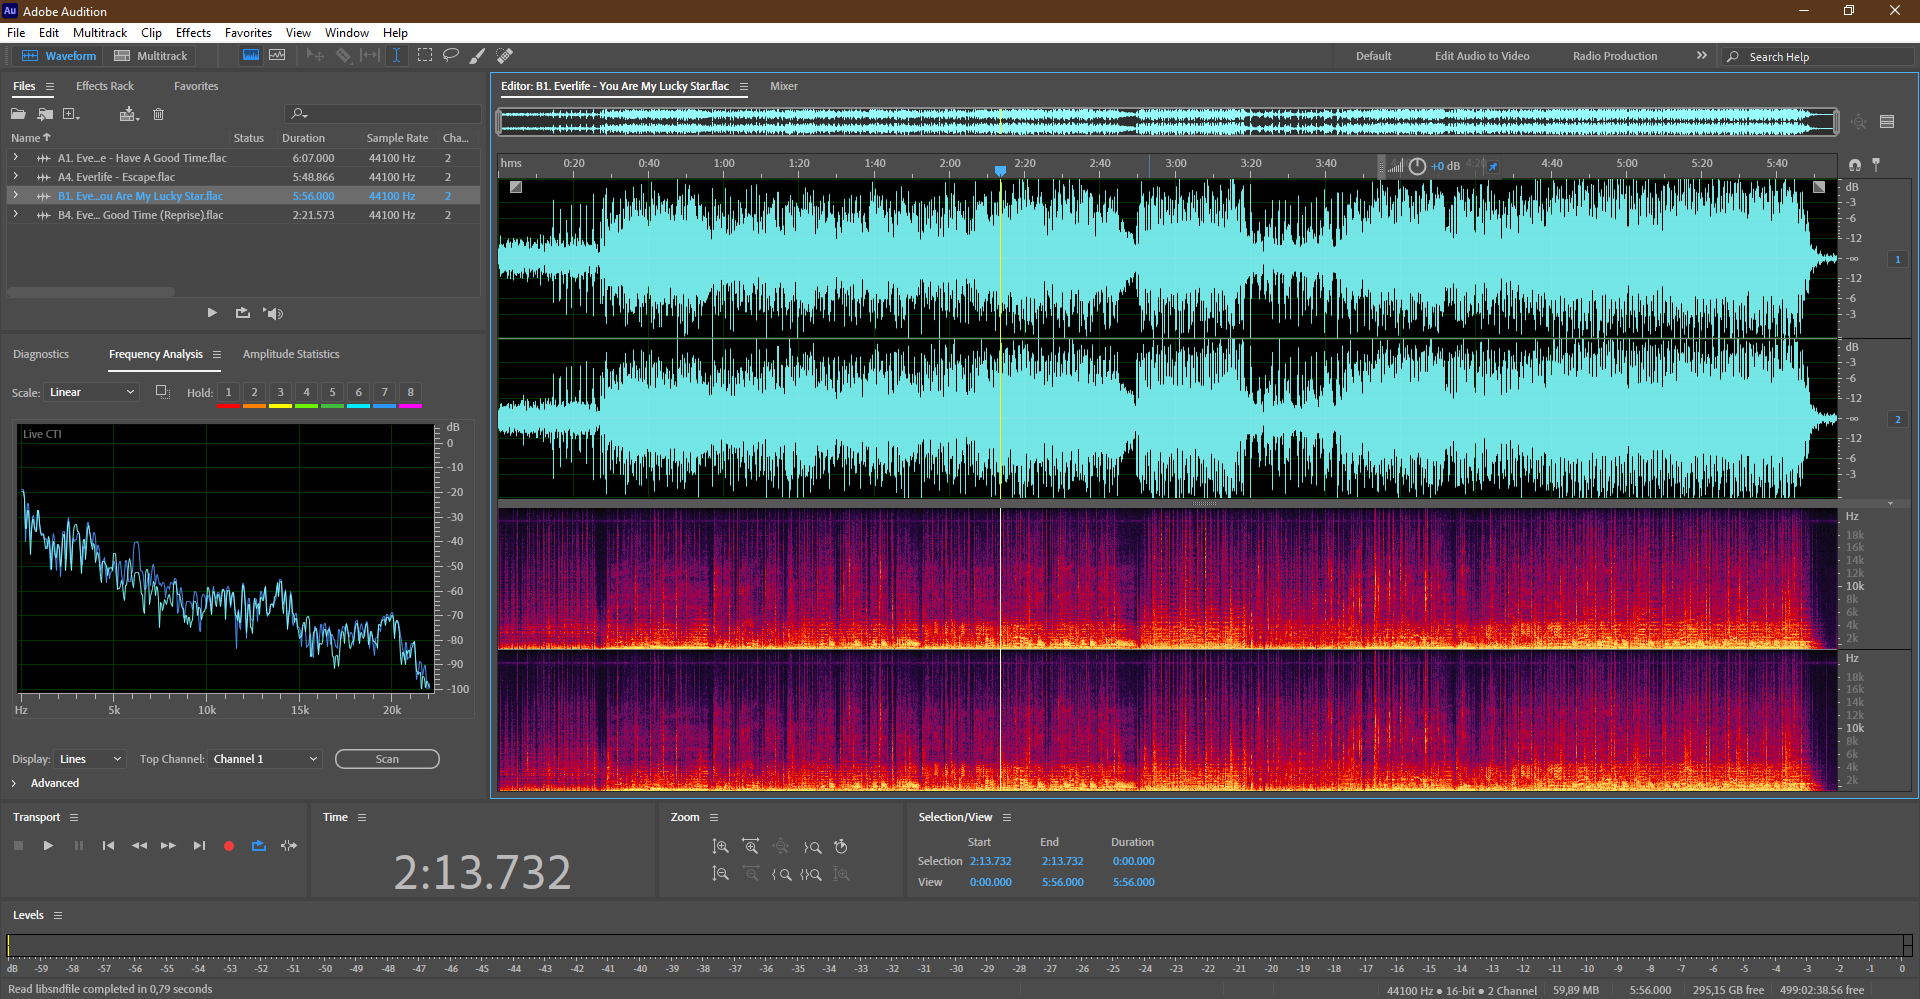
Task: Click the Open File folder icon
Action: click(x=18, y=114)
